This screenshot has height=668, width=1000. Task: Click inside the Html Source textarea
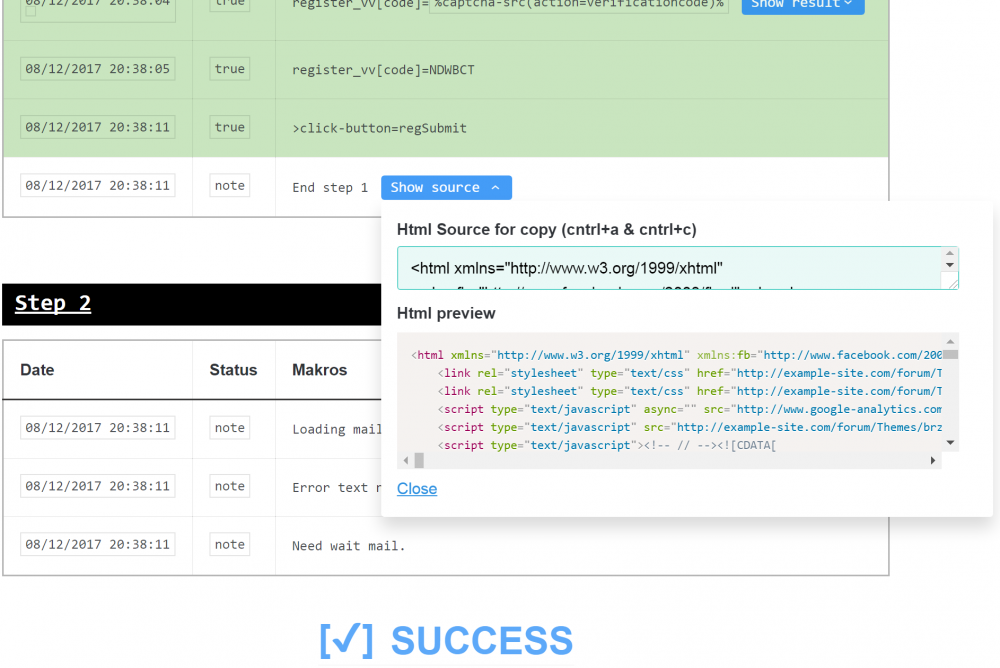click(670, 268)
